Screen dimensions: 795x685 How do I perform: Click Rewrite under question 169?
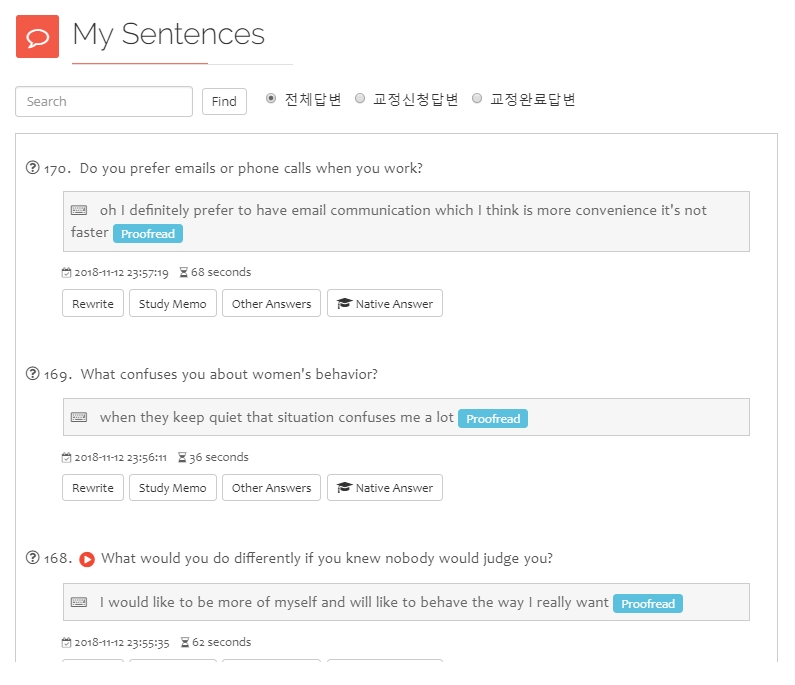pos(93,488)
